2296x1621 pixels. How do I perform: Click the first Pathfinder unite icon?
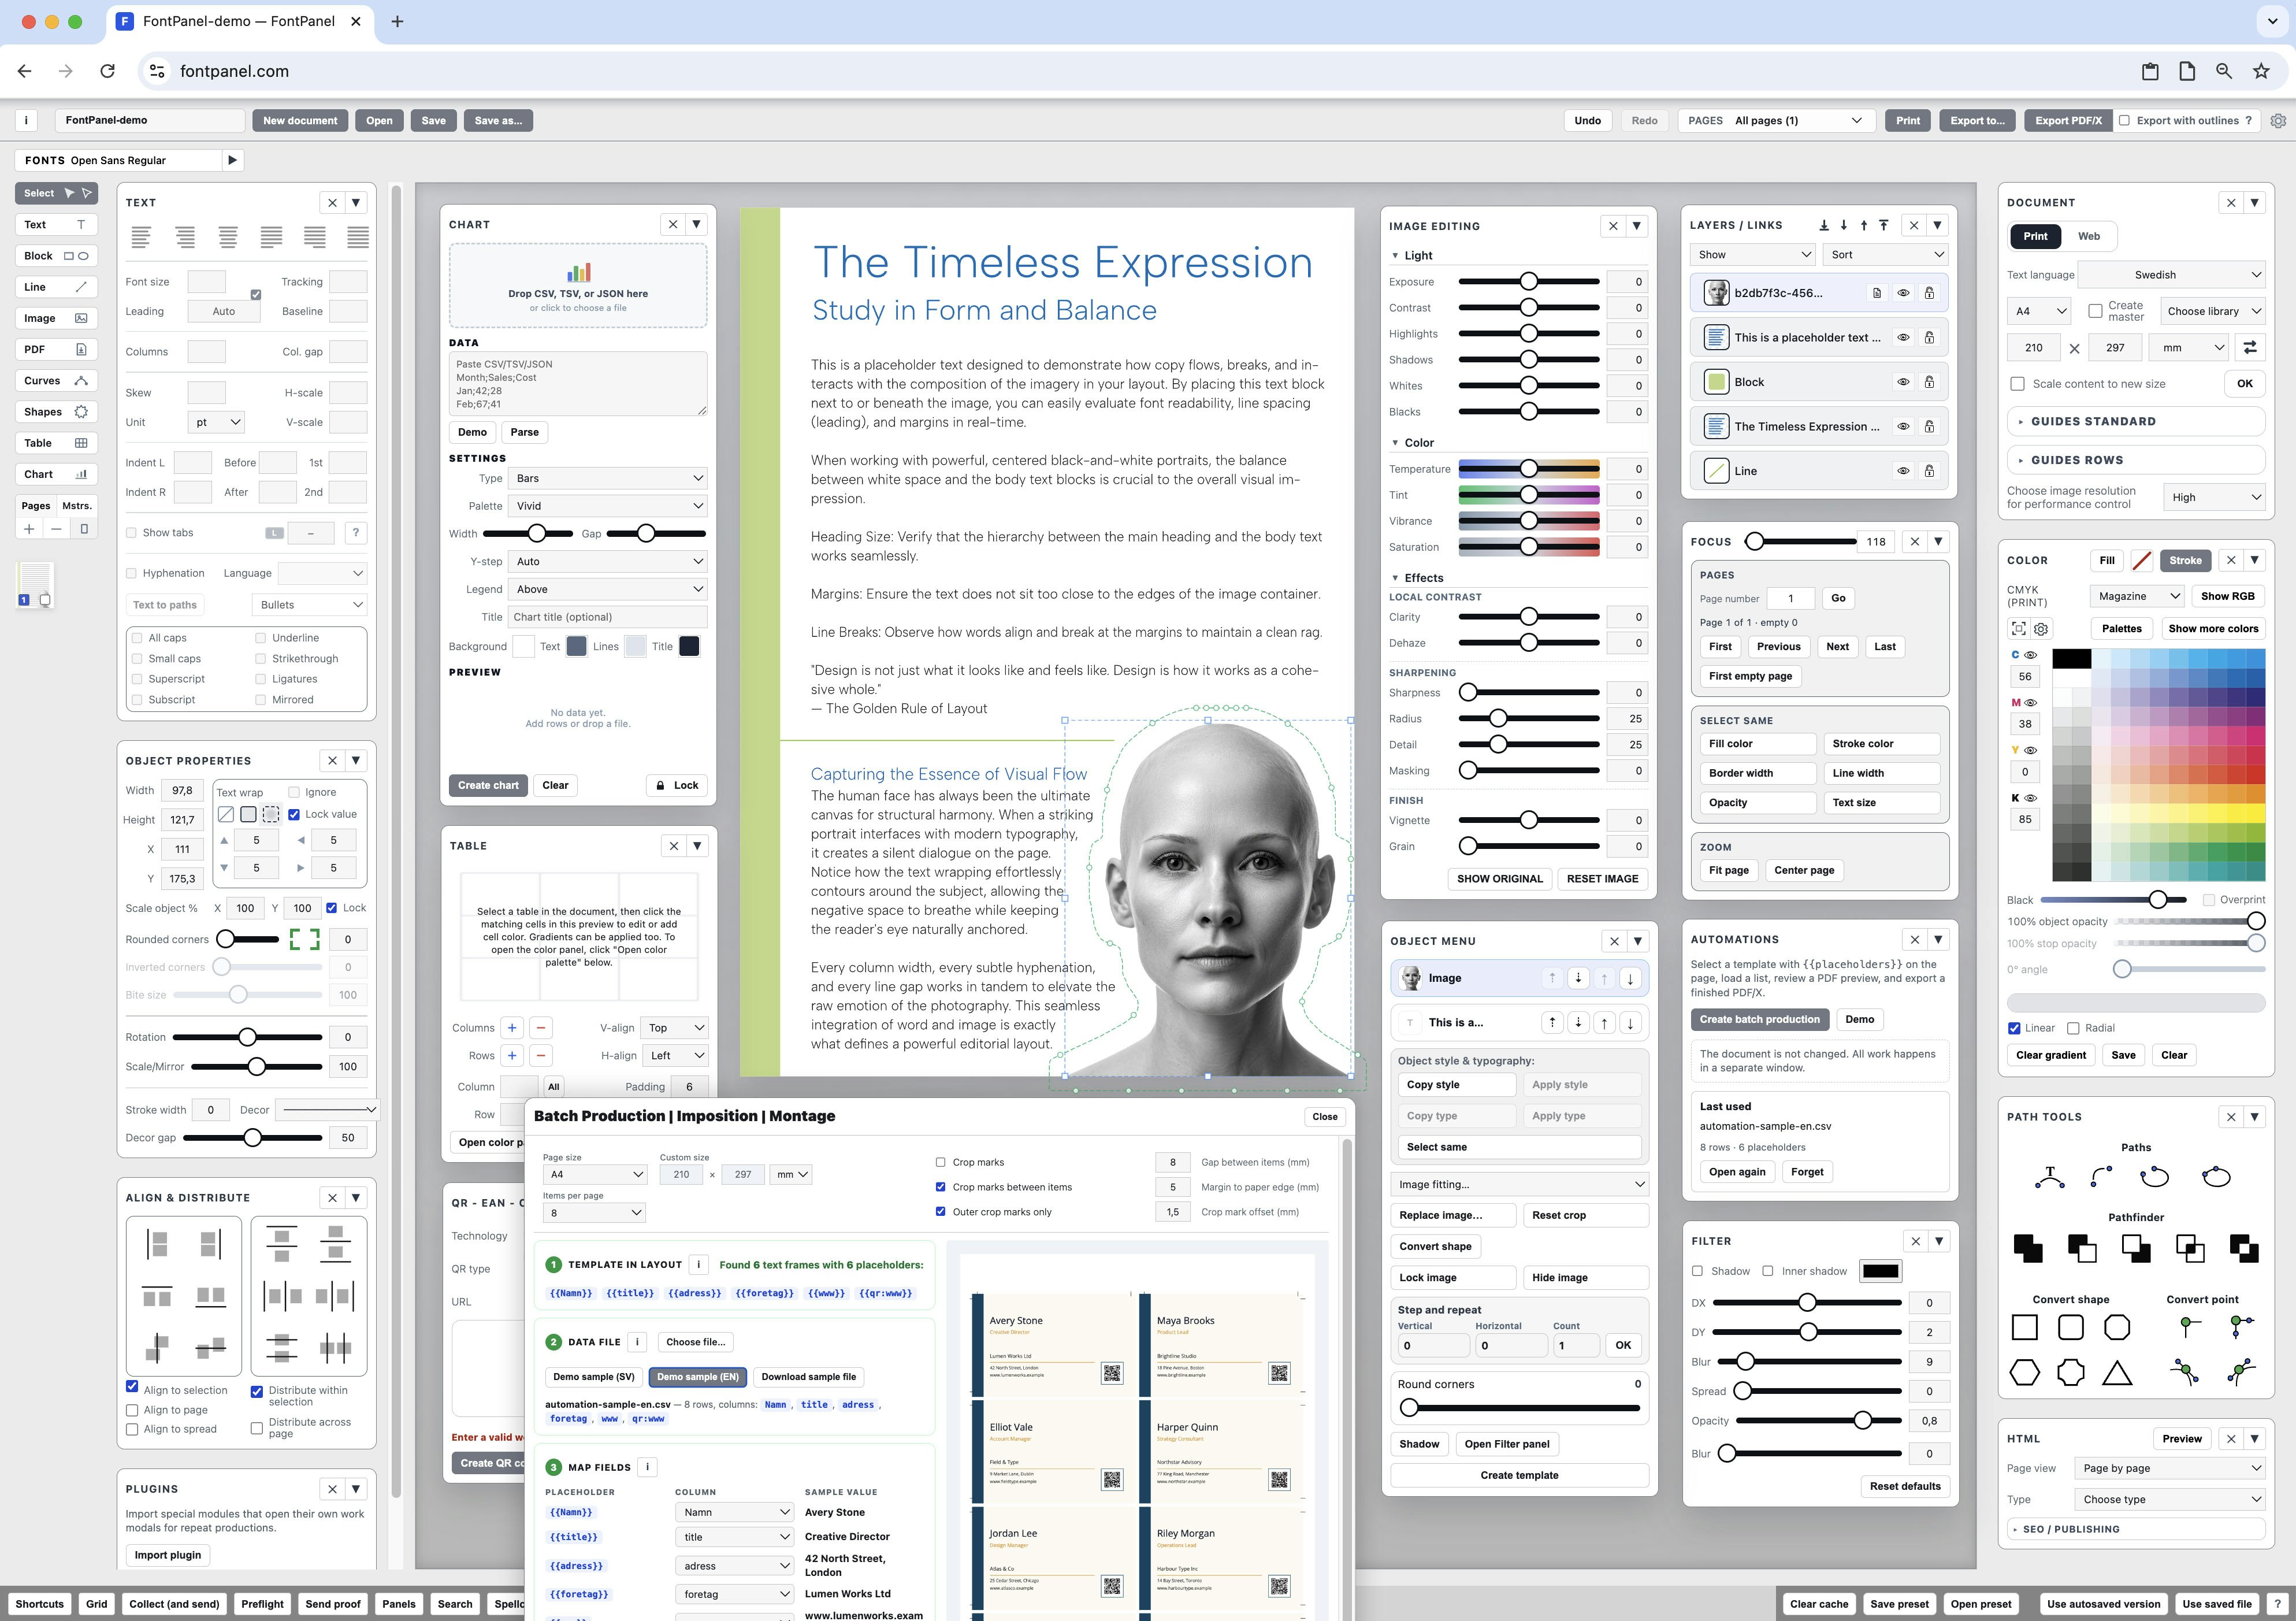[x=2027, y=1247]
